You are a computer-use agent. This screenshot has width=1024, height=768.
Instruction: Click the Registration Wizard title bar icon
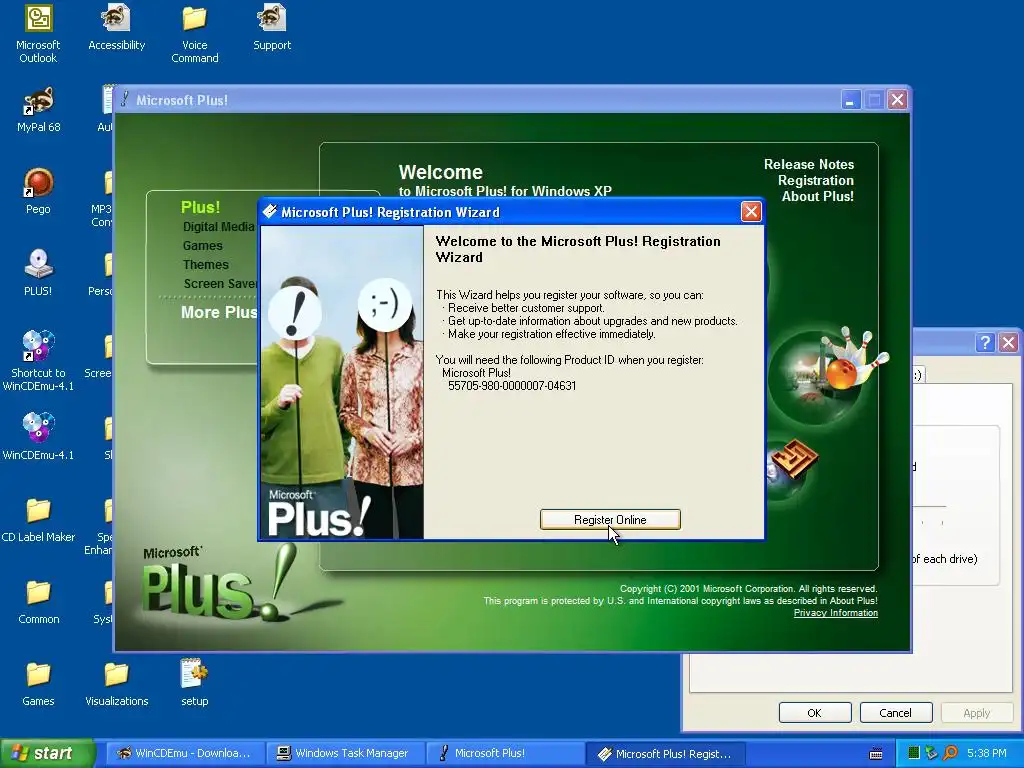270,211
